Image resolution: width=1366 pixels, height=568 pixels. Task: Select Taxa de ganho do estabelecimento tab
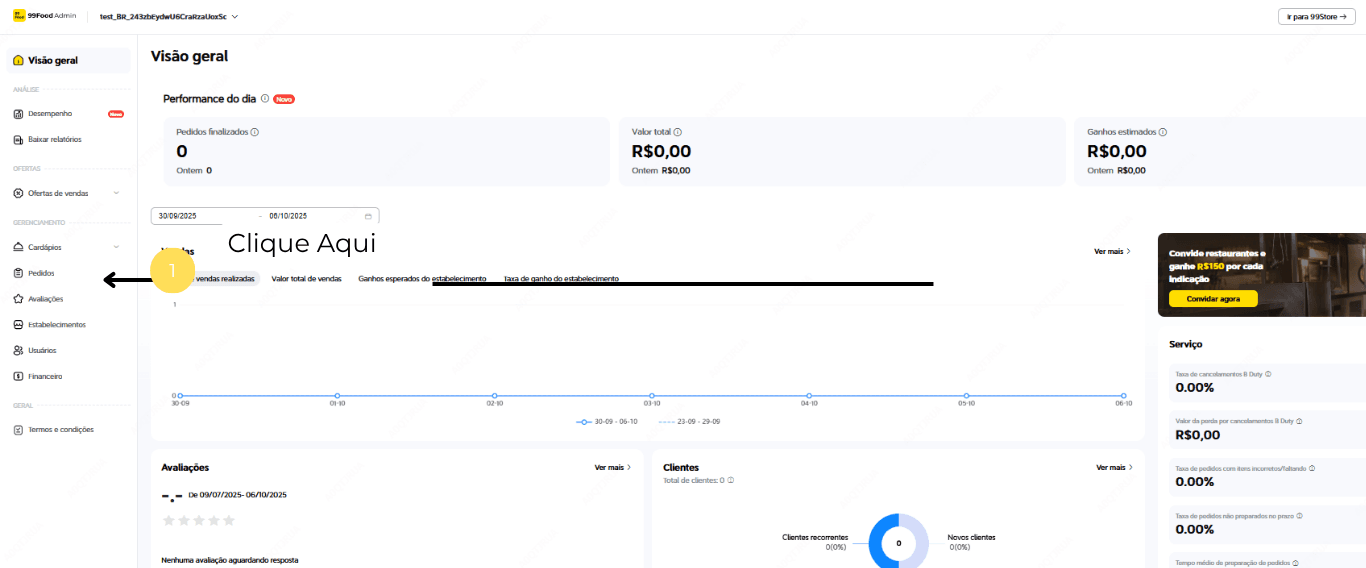coord(561,279)
